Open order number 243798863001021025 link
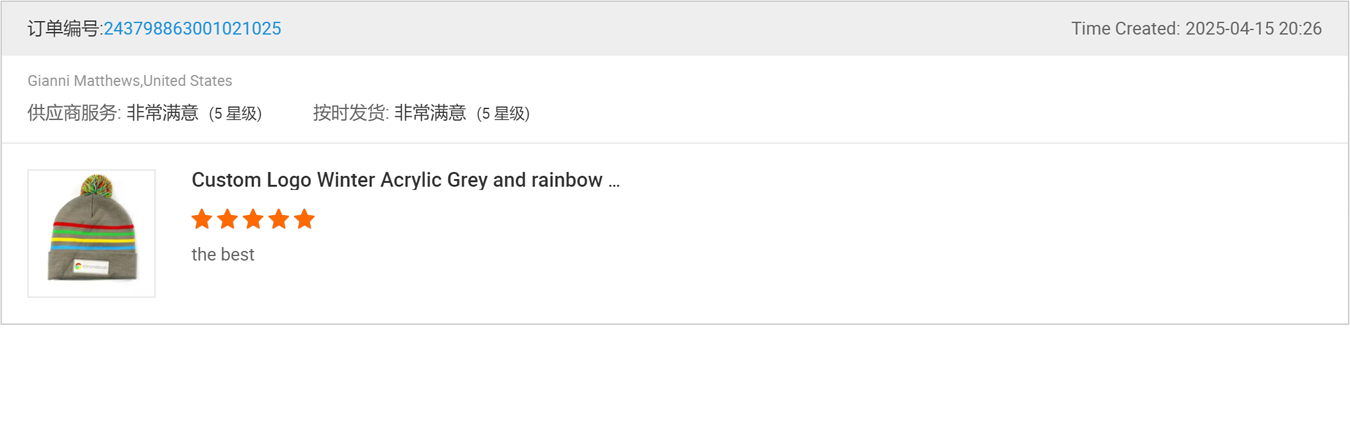1350x430 pixels. coord(192,29)
